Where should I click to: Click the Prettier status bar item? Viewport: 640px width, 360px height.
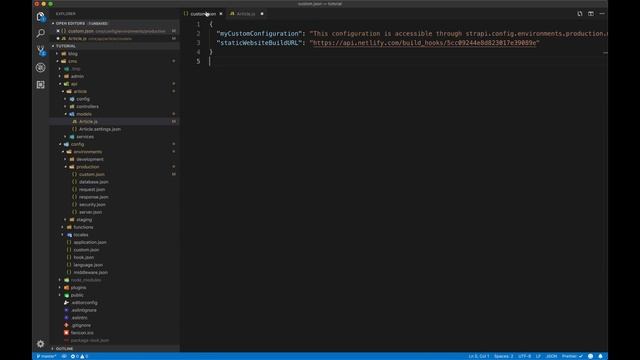click(572, 356)
